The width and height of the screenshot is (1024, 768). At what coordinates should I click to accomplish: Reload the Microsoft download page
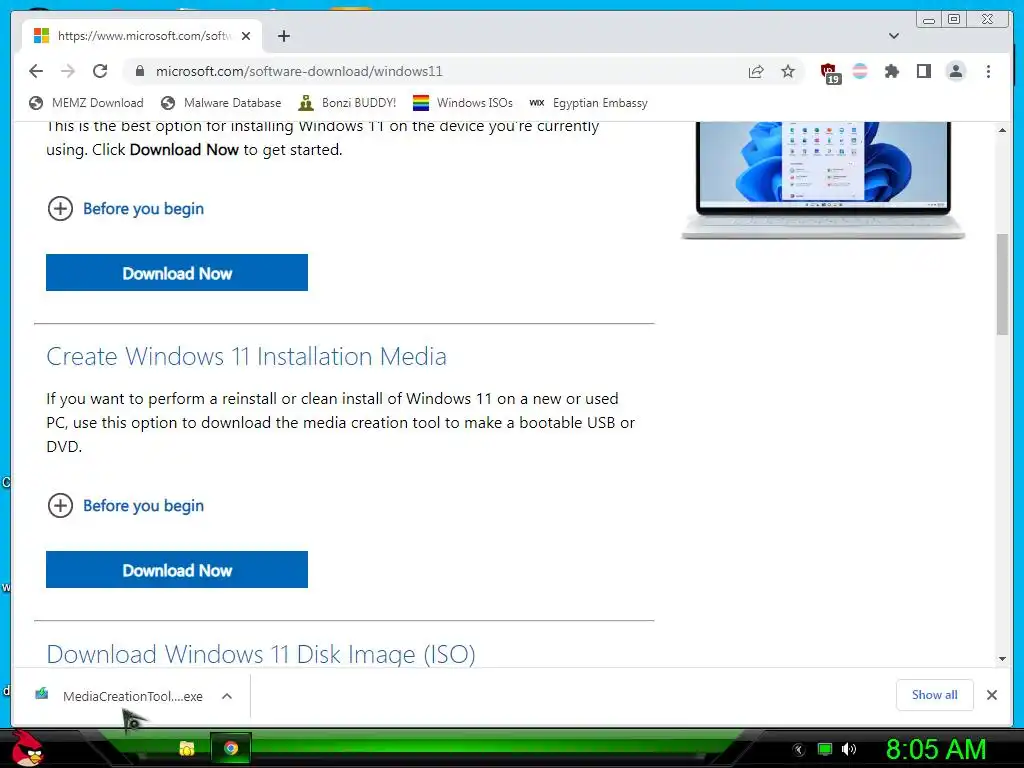pyautogui.click(x=100, y=71)
